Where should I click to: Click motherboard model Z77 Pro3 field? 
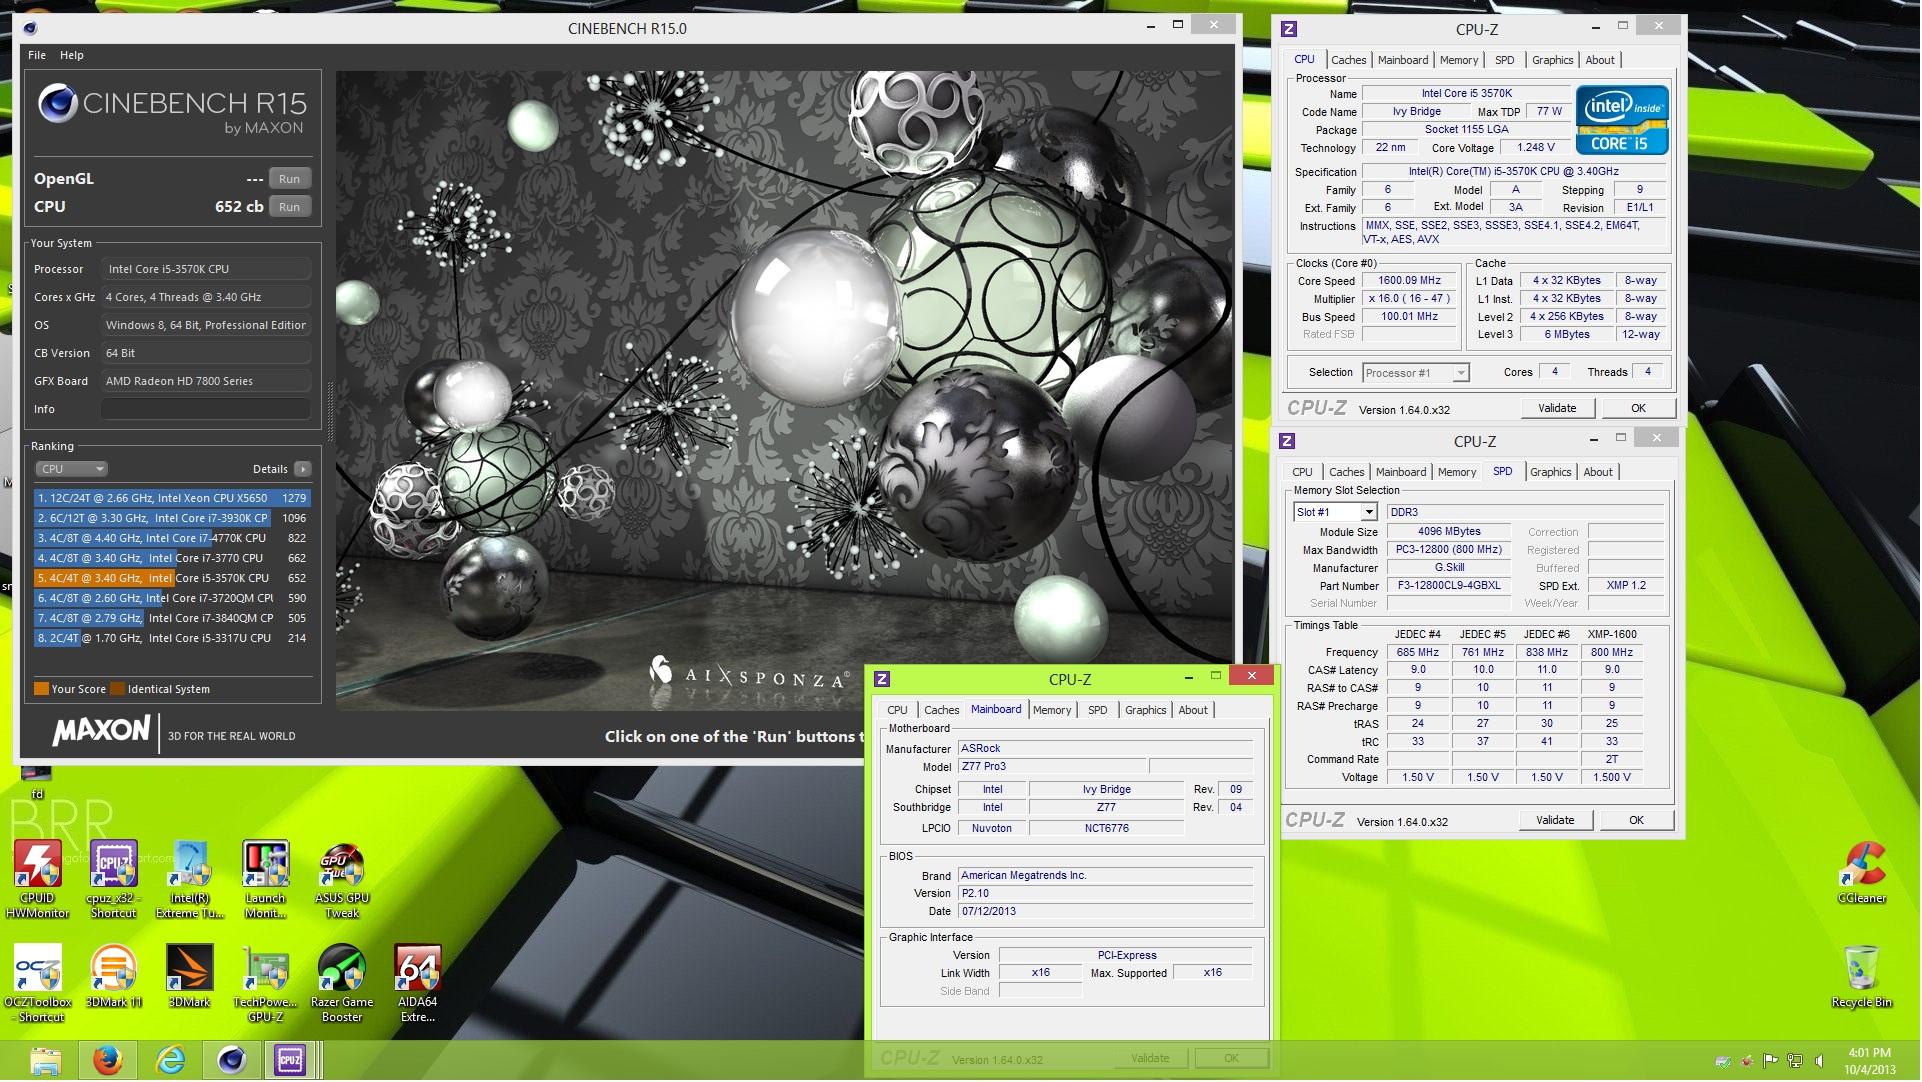tap(1051, 767)
